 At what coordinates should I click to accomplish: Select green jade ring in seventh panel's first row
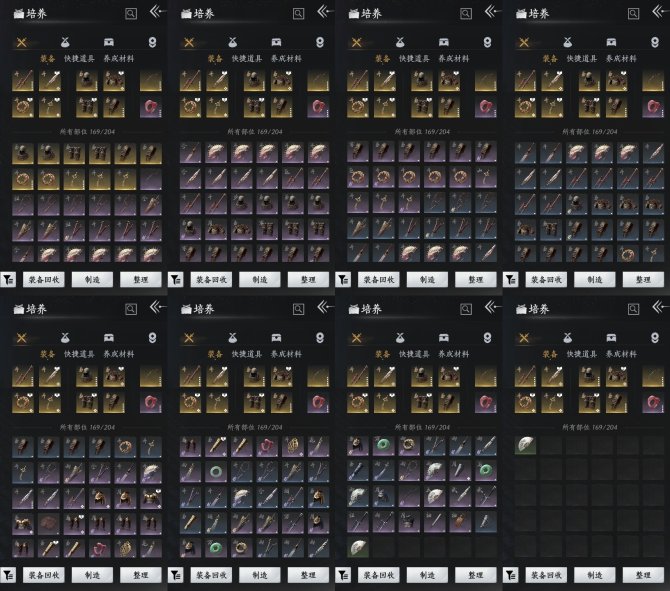point(383,445)
